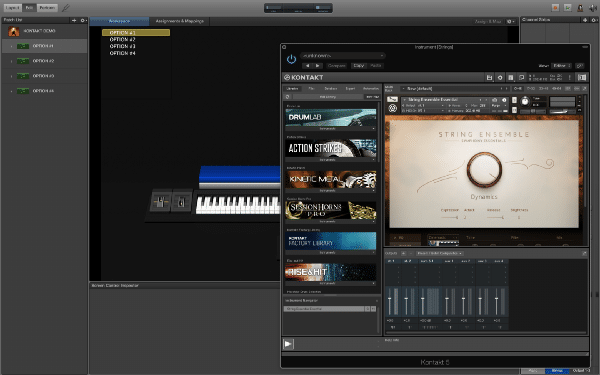The width and height of the screenshot is (600, 375).
Task: Click the Copy button in plugin header
Action: coord(359,66)
